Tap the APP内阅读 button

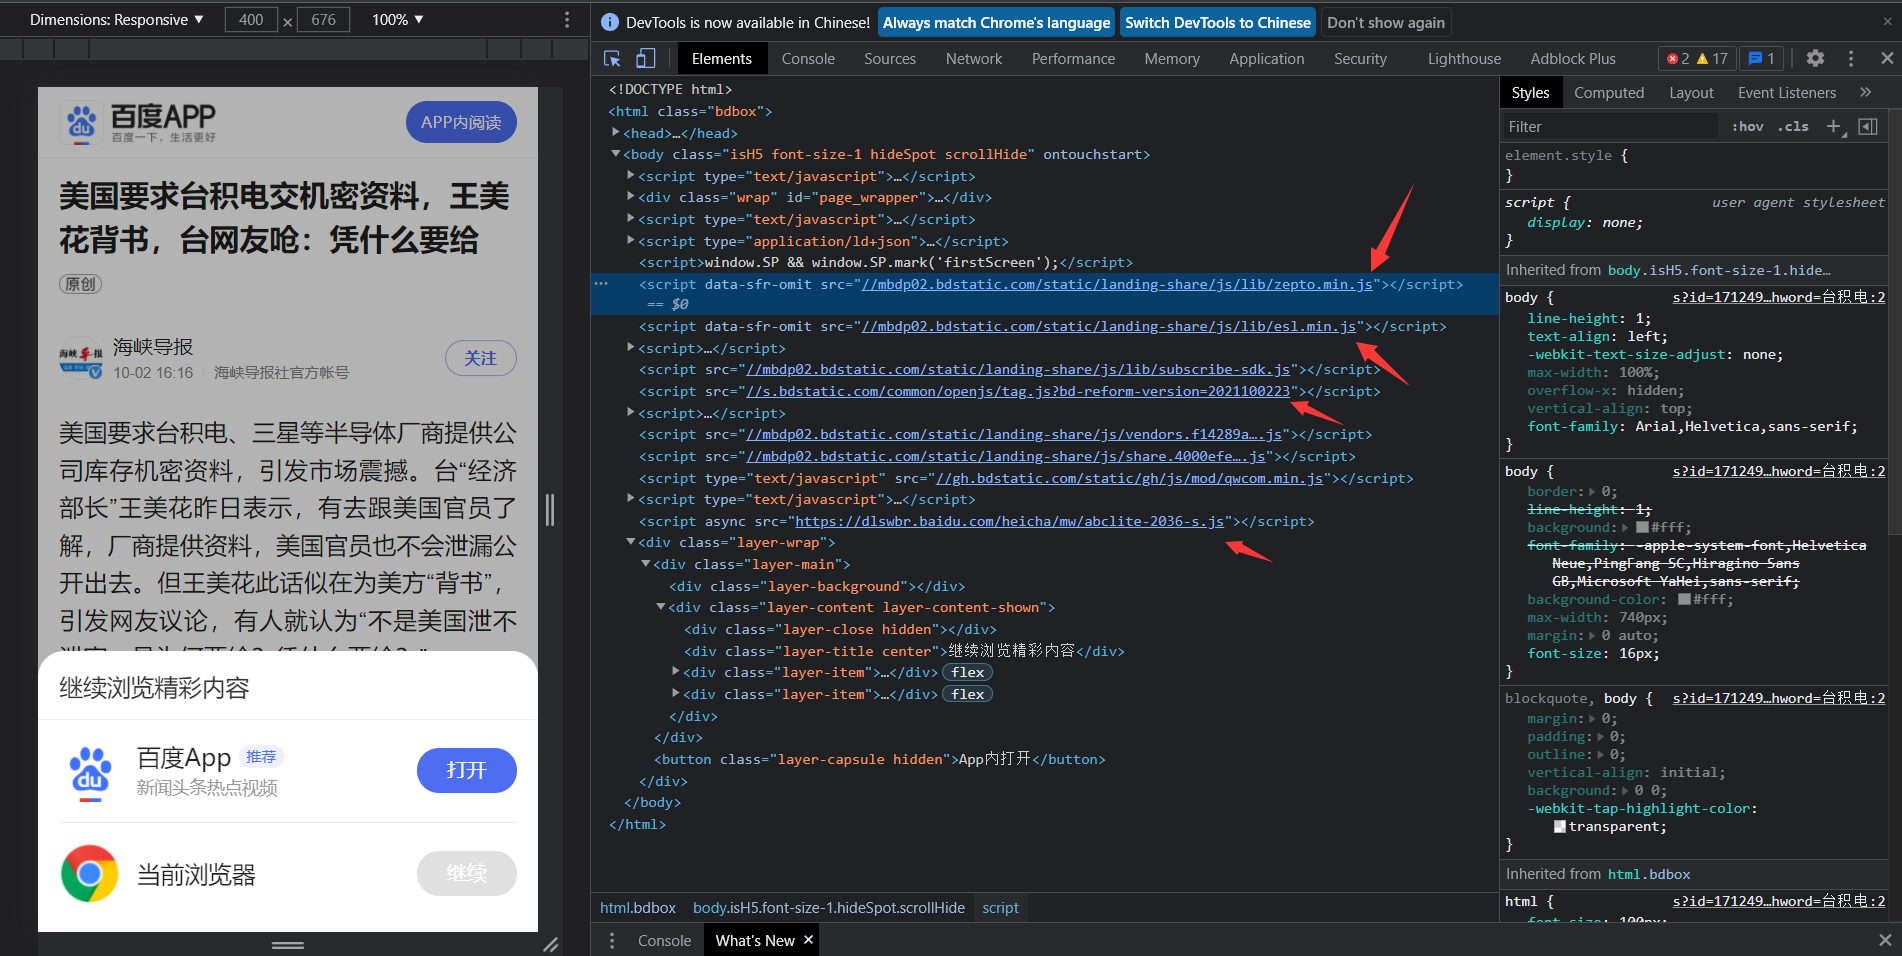click(461, 122)
